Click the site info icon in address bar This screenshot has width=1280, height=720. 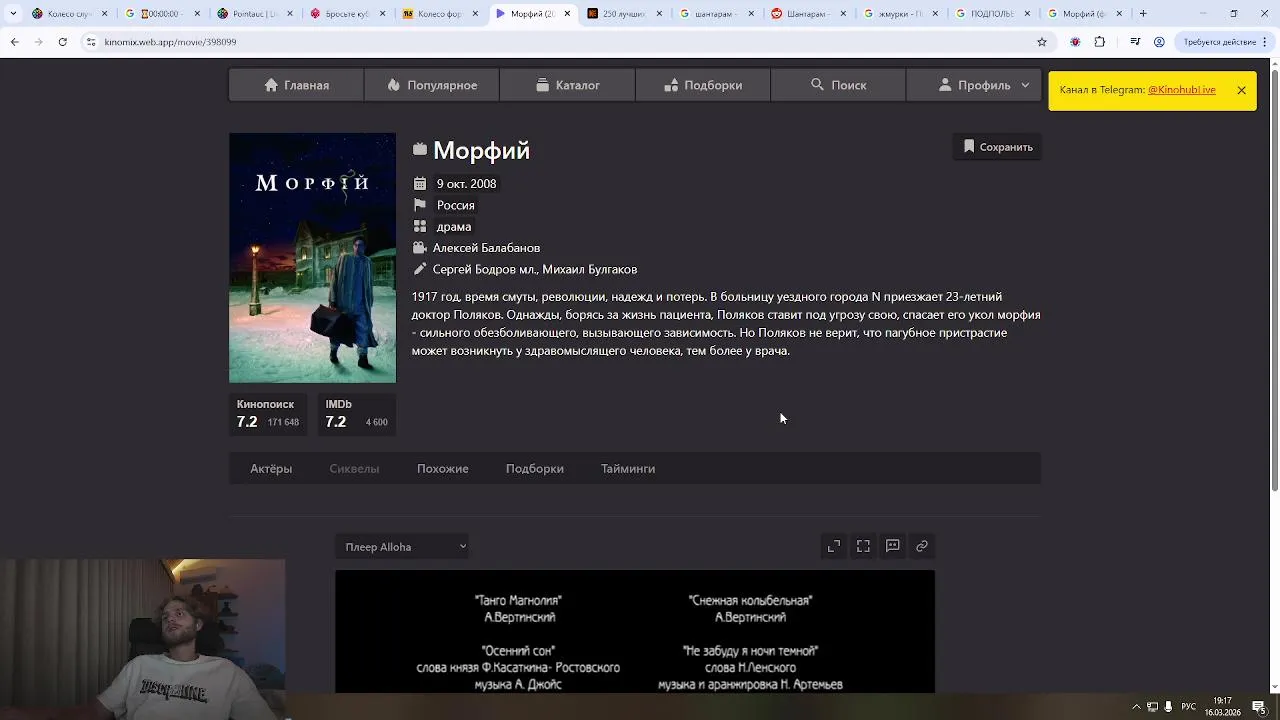point(91,42)
